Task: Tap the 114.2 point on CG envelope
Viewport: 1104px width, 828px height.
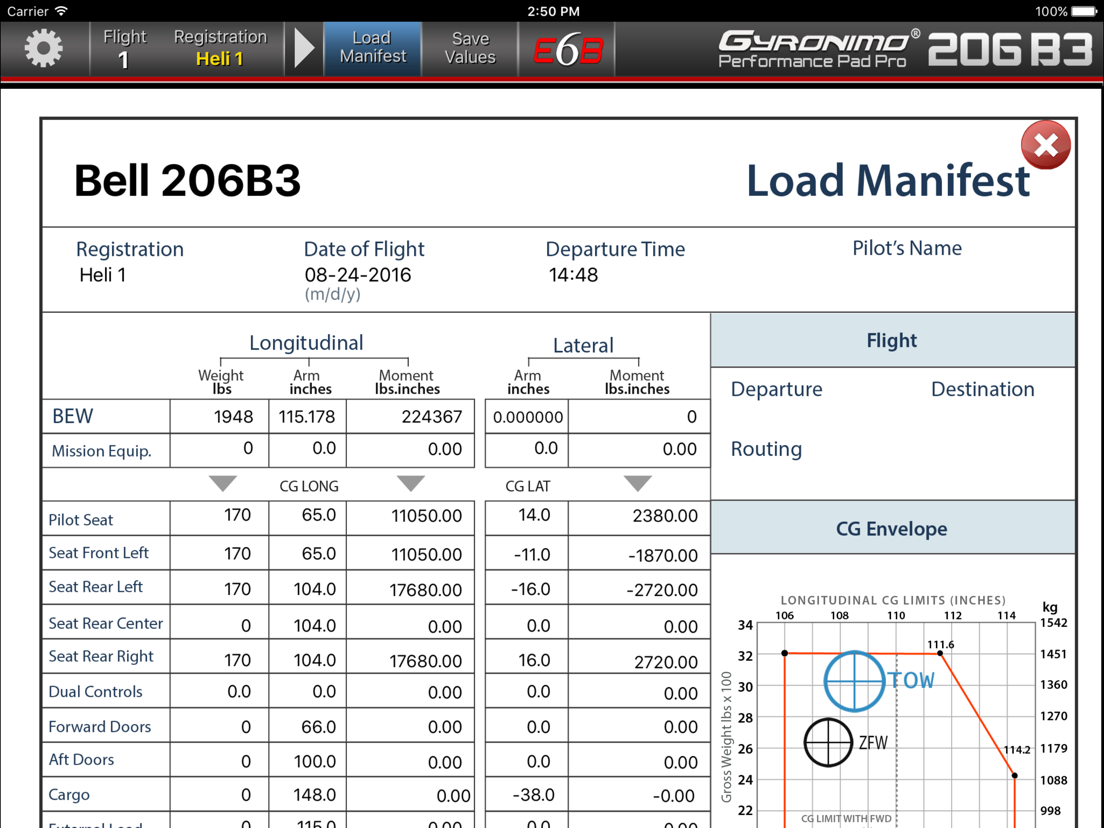Action: pyautogui.click(x=1015, y=775)
